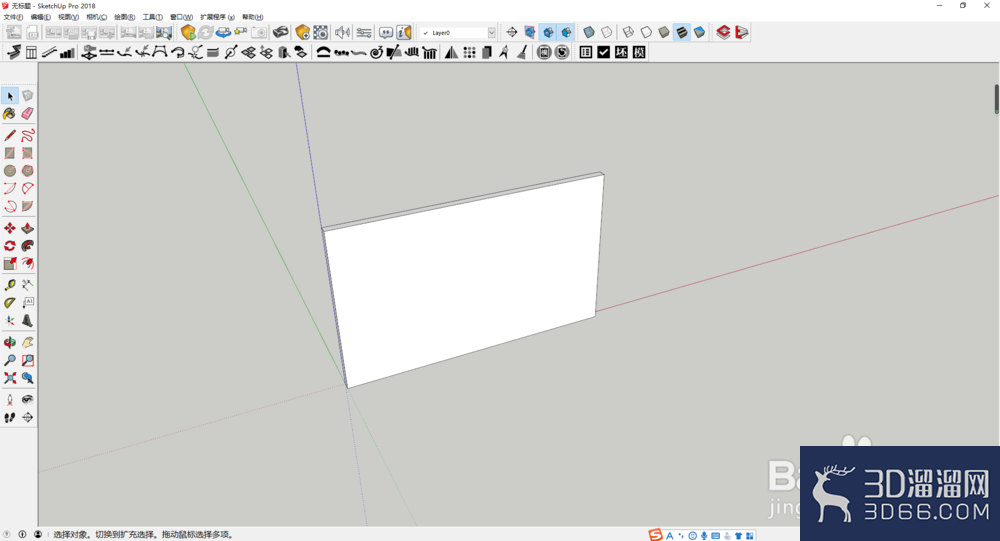Activate the Tape Measure tool
This screenshot has width=1000, height=541.
pos(10,285)
